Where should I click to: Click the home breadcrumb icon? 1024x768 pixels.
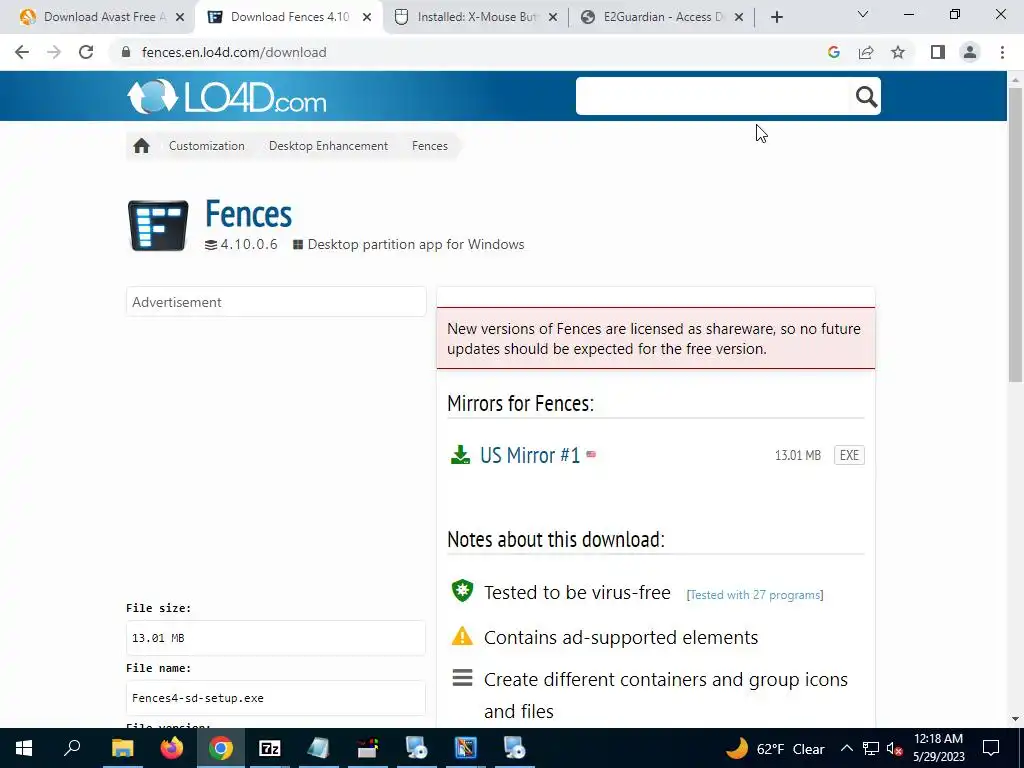point(142,146)
